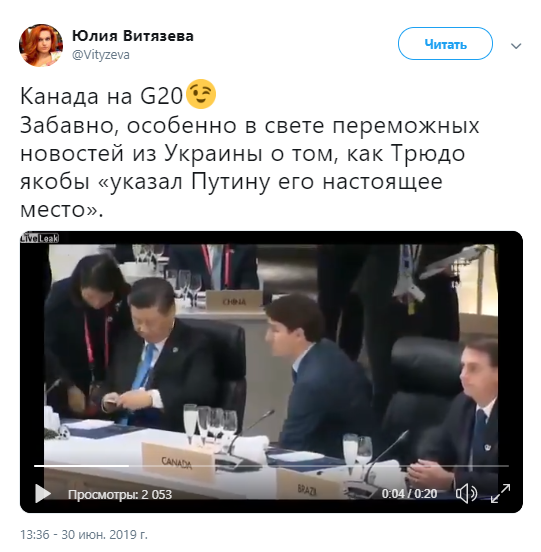Image resolution: width=541 pixels, height=552 pixels.
Task: Click the Просмотры: 2 053 view counter
Action: pyautogui.click(x=120, y=495)
